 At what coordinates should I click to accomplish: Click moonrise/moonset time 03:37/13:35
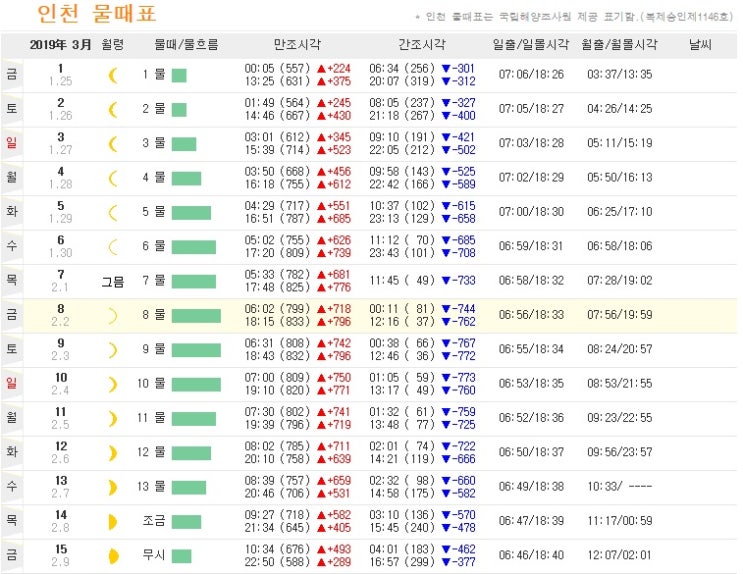620,74
